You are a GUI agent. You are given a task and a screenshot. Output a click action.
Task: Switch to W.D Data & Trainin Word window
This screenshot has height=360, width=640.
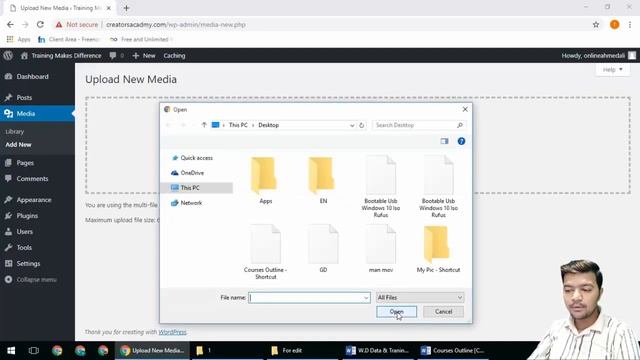(x=378, y=350)
